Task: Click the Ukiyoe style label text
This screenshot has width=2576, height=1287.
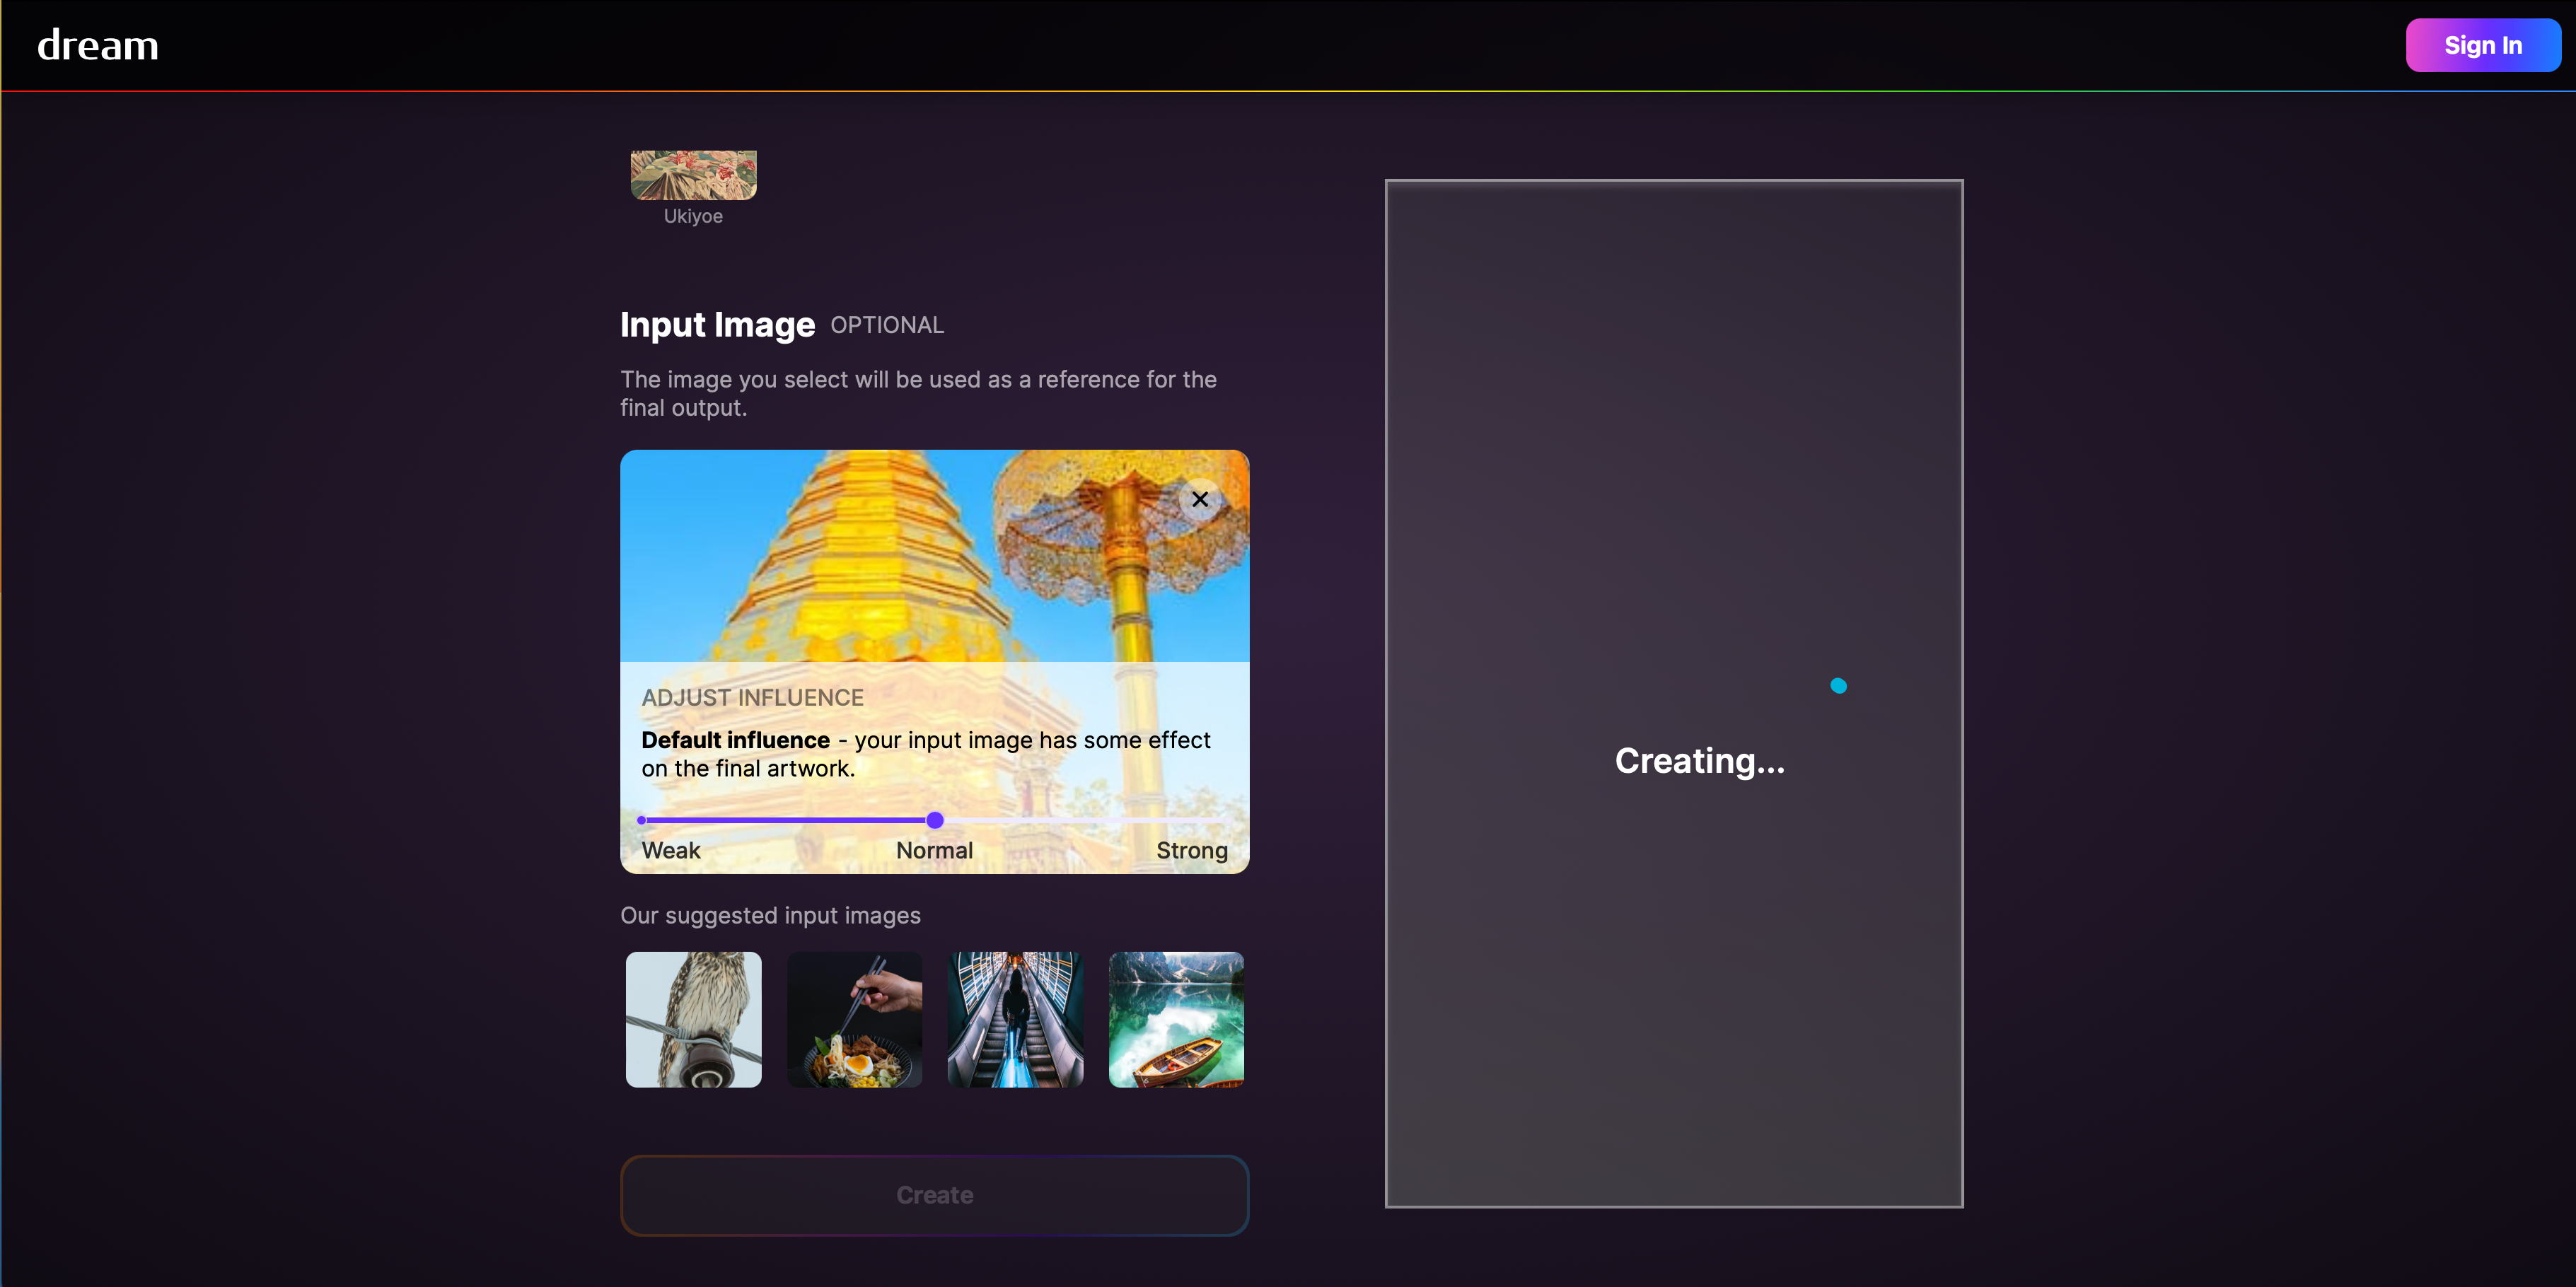Action: (x=693, y=216)
